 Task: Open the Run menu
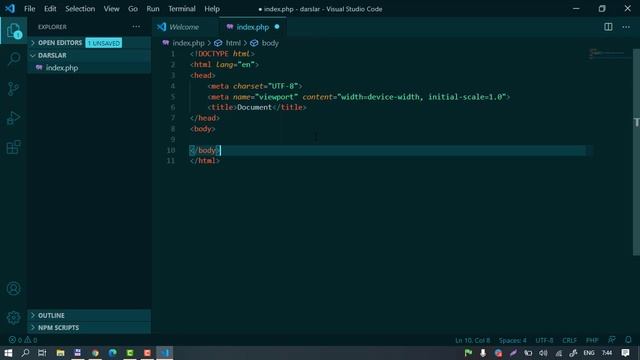point(153,9)
